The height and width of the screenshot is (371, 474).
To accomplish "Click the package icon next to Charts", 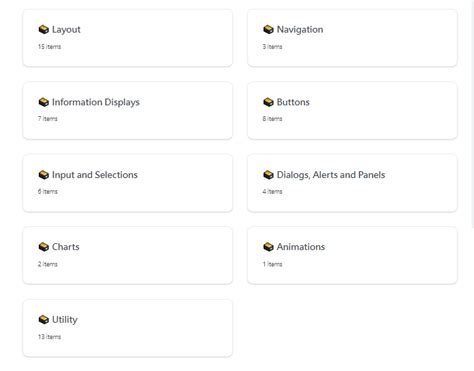I will [44, 247].
